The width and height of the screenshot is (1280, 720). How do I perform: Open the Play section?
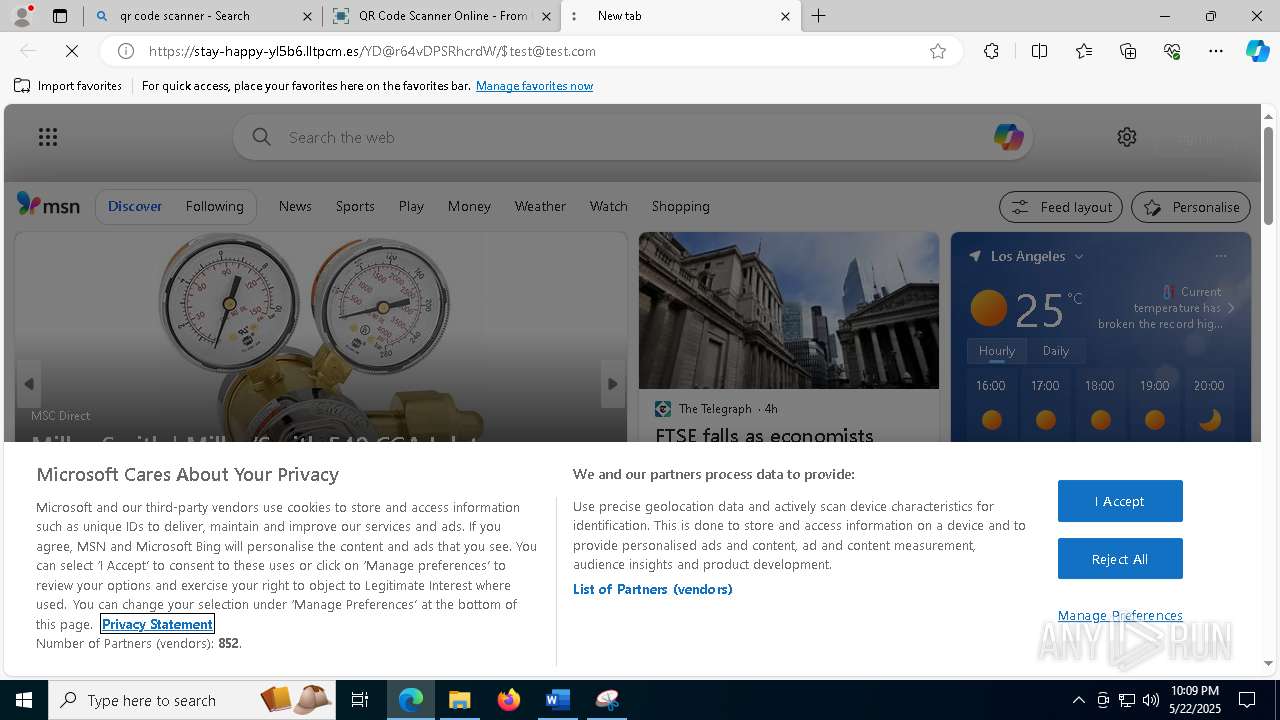(x=411, y=206)
